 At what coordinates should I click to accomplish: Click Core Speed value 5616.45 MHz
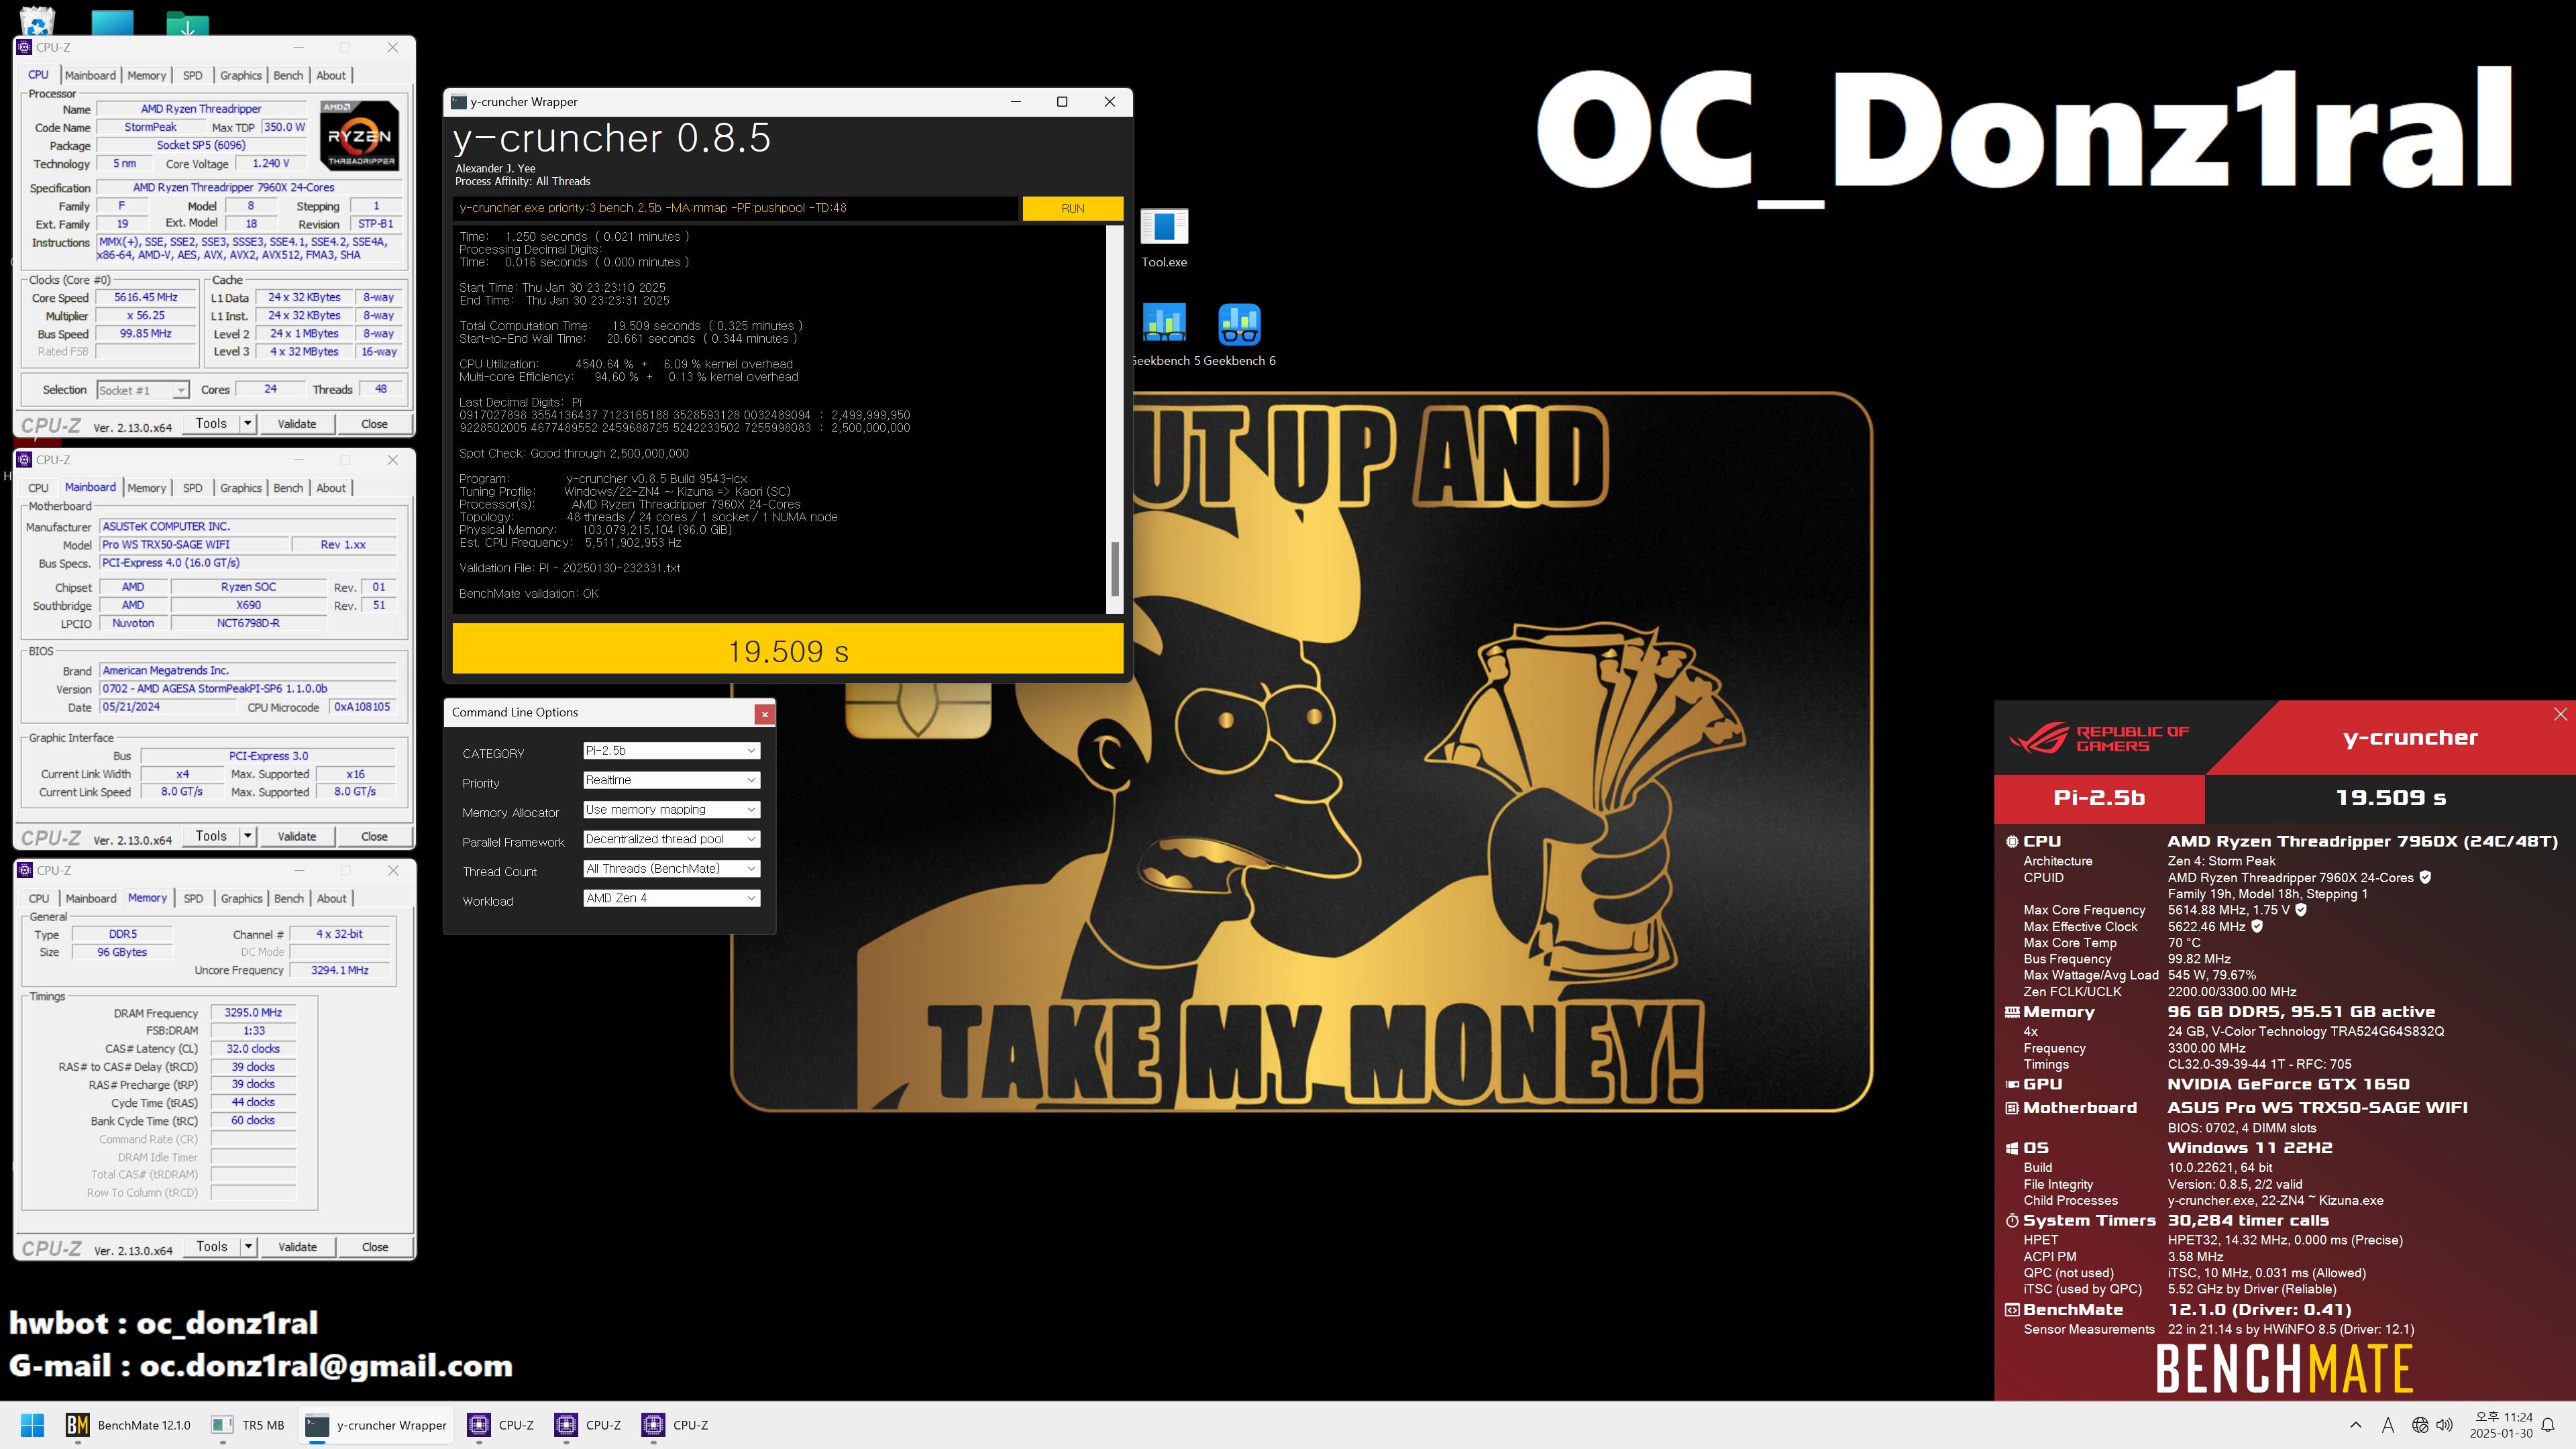(146, 298)
